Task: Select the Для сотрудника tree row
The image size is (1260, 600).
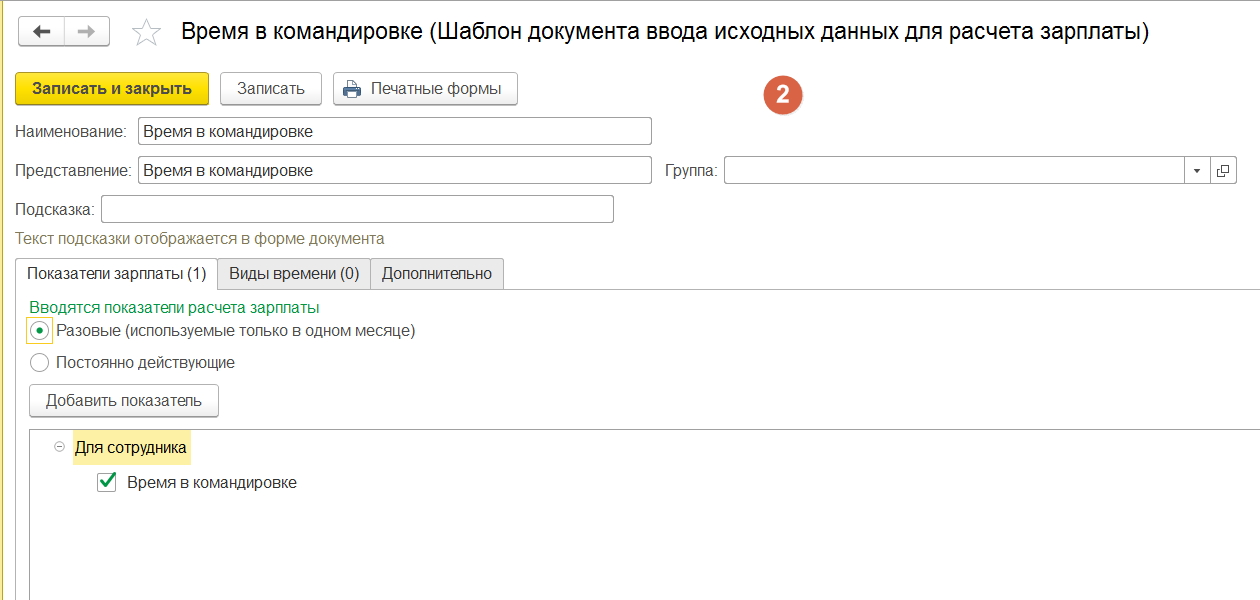Action: (x=131, y=448)
